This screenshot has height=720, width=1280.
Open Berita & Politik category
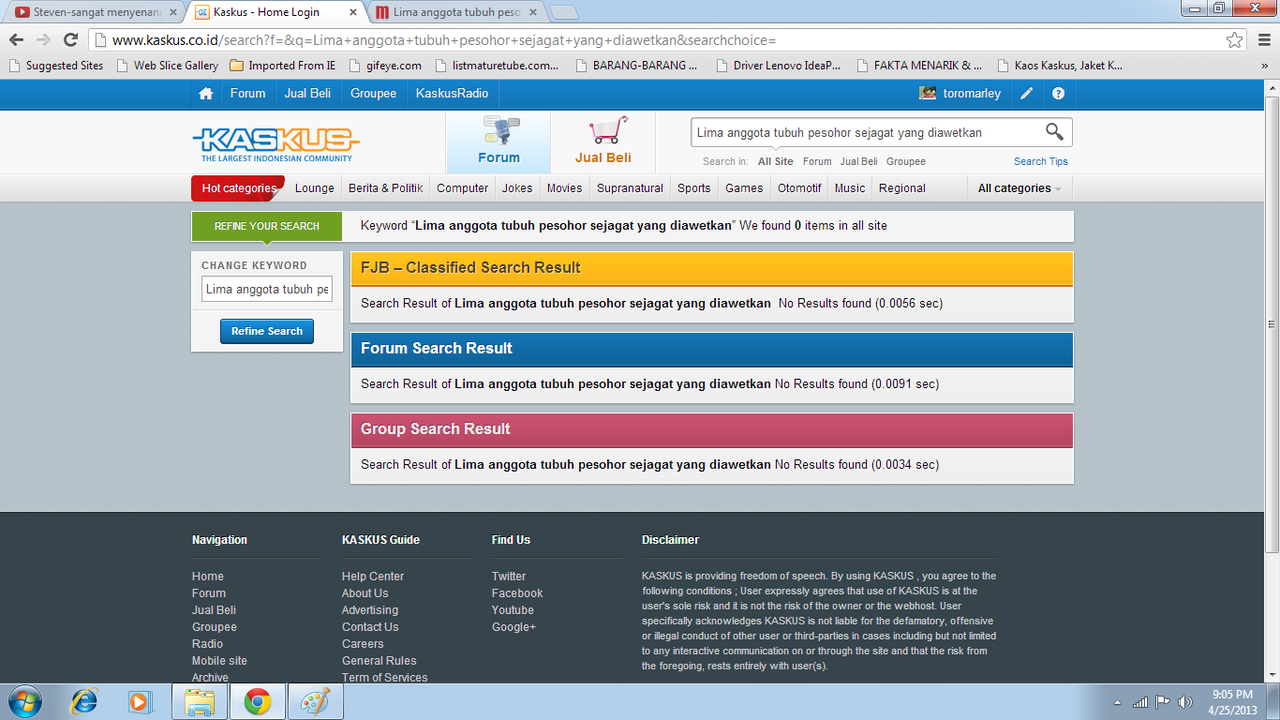point(386,188)
